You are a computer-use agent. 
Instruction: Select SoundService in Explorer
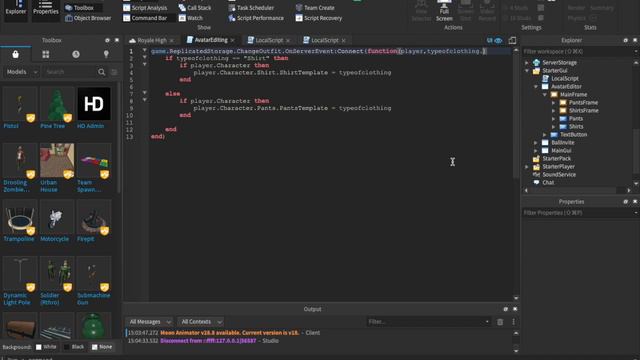click(x=555, y=175)
